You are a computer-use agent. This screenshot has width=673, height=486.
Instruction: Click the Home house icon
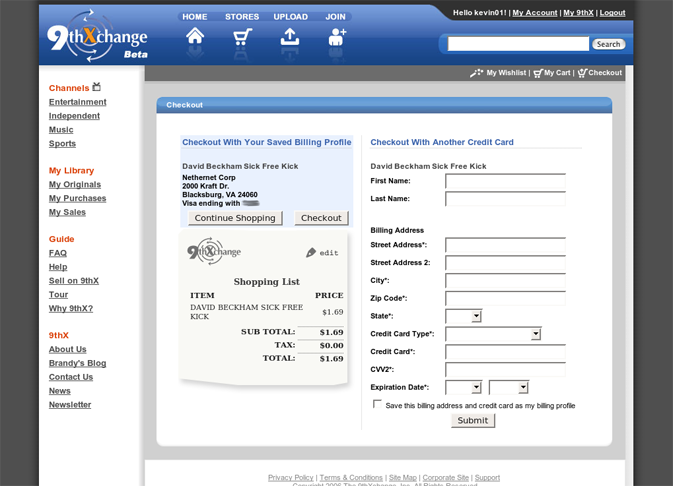click(195, 36)
